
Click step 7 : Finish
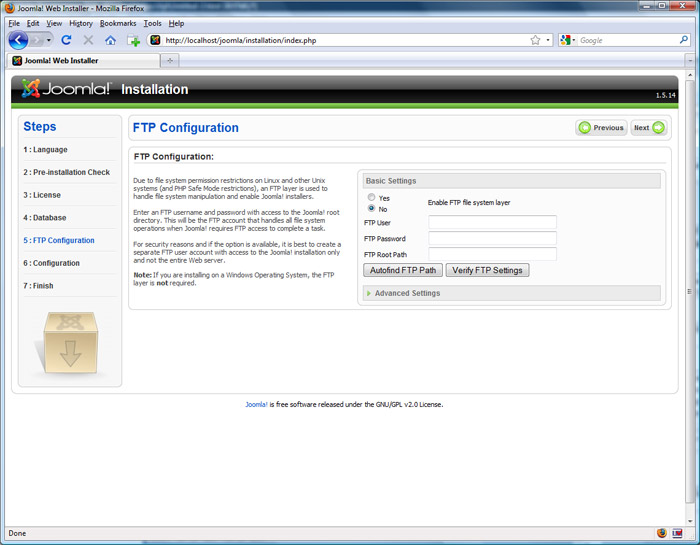point(38,286)
